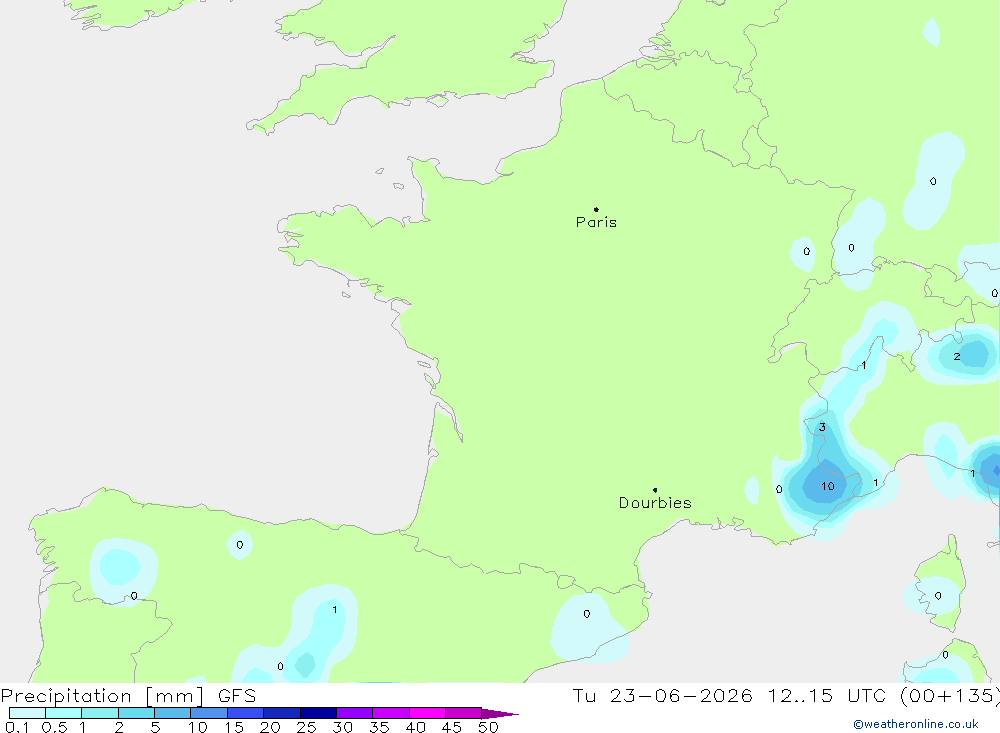
Task: Pick the 0.1–0.5 mm legend swatch
Action: click(27, 713)
